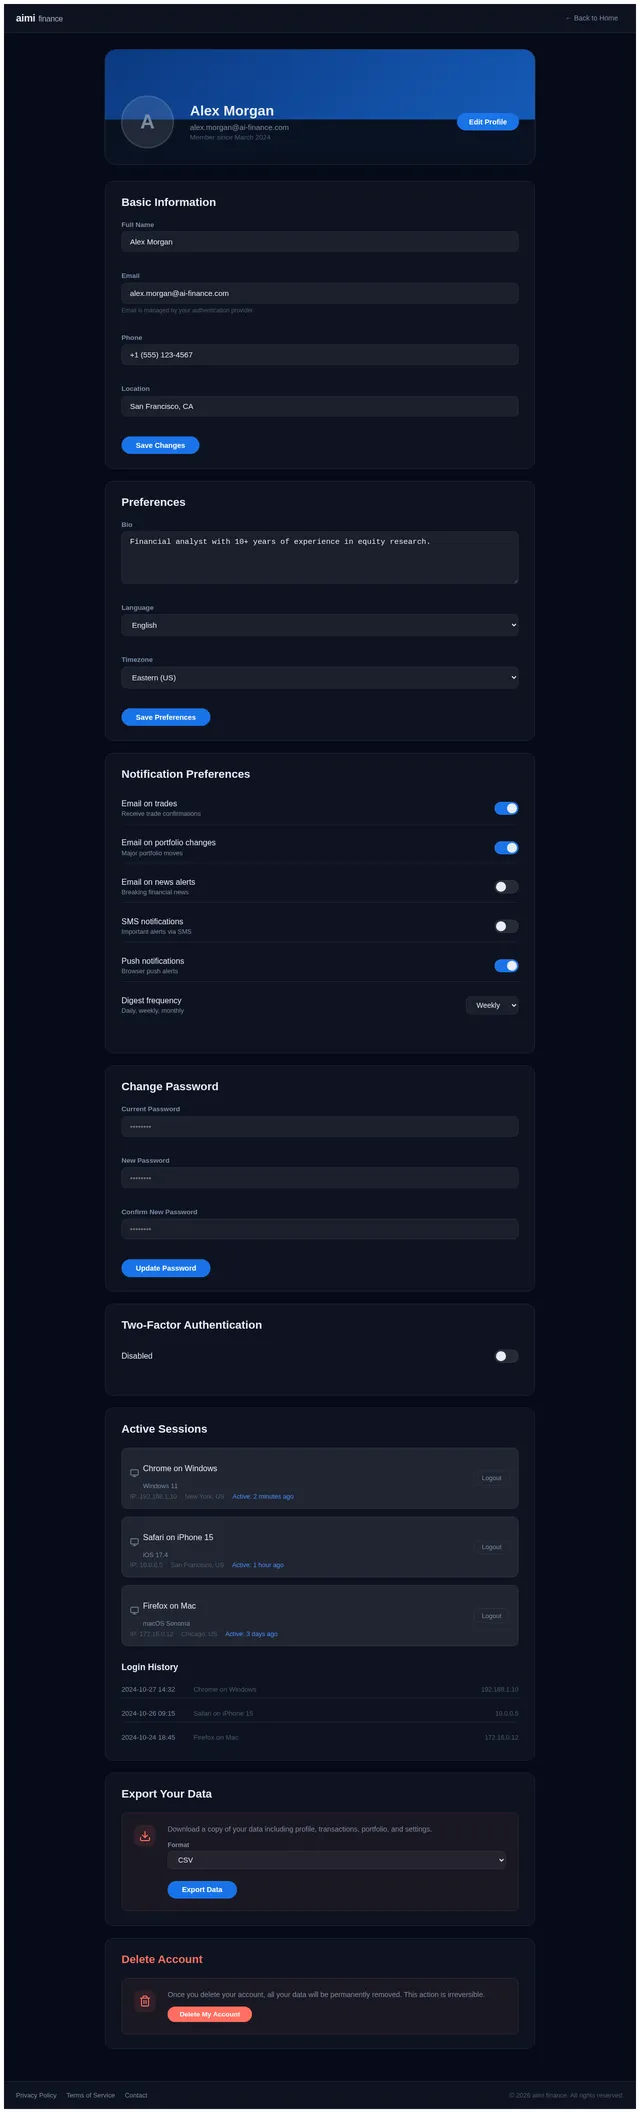Click the device icon beside Safari on iPhone 15
The image size is (640, 2113).
coord(134,1542)
